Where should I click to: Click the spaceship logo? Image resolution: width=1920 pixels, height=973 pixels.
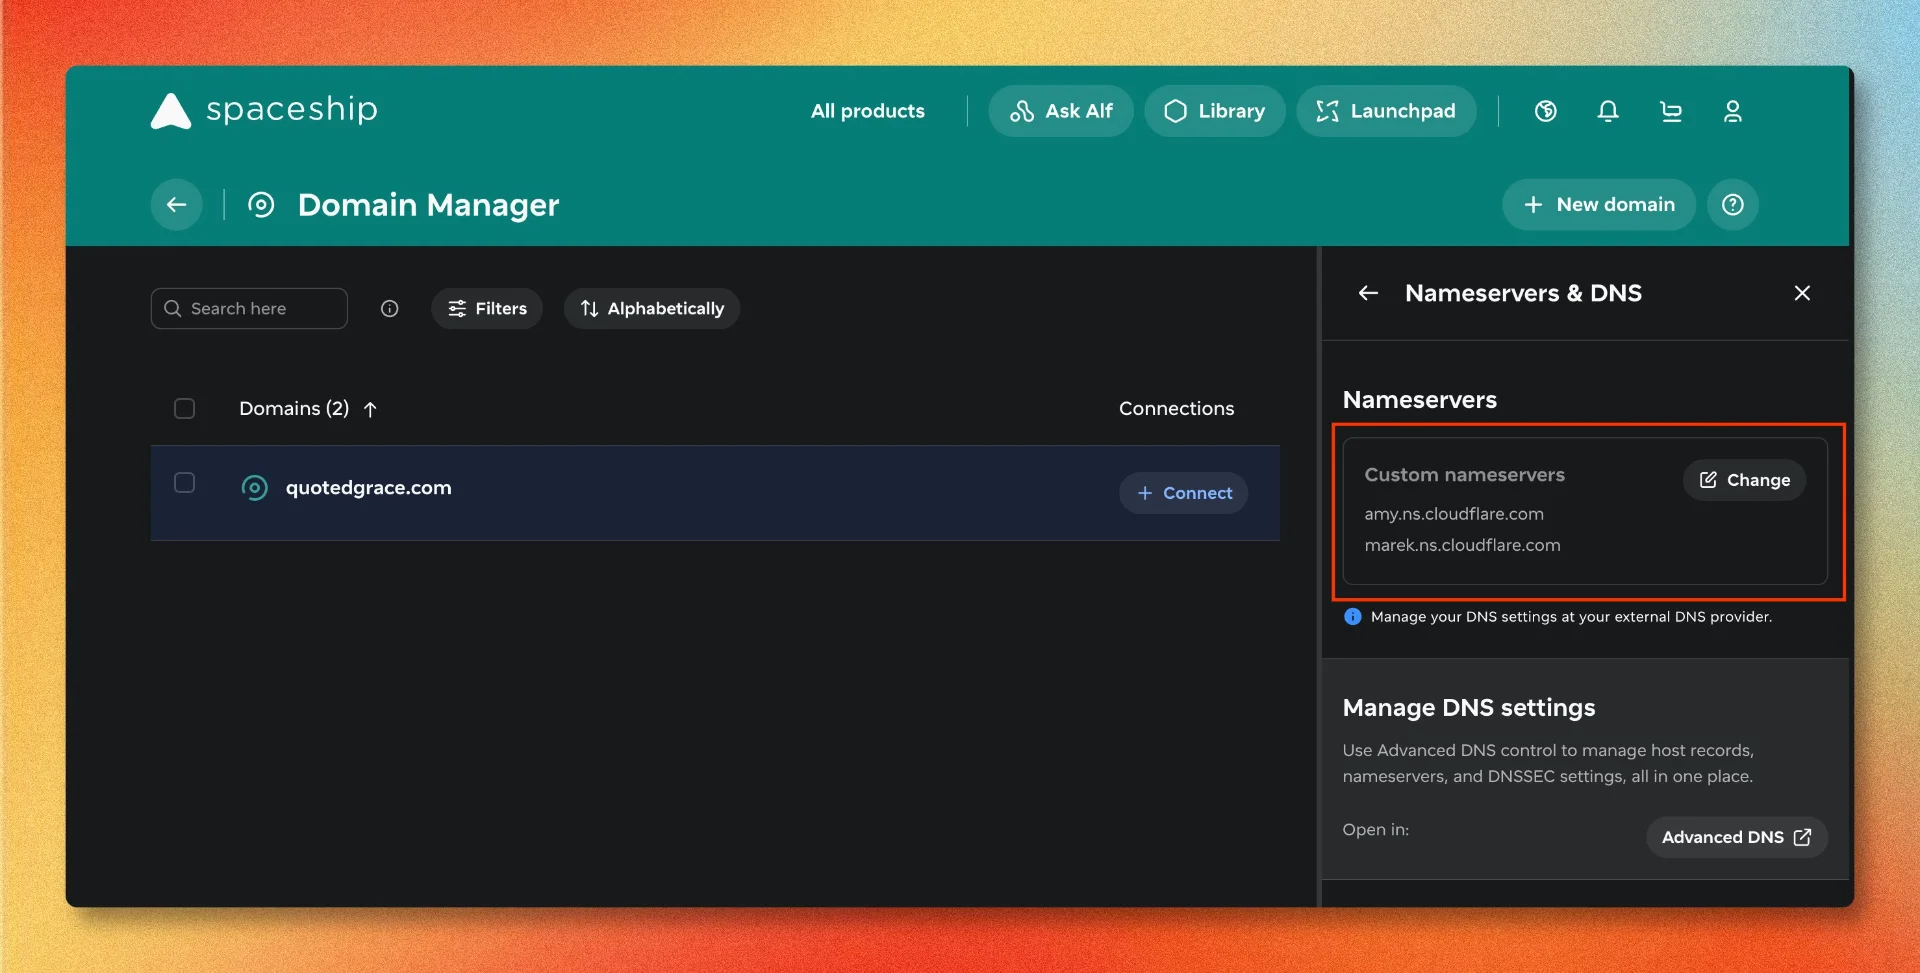[264, 110]
